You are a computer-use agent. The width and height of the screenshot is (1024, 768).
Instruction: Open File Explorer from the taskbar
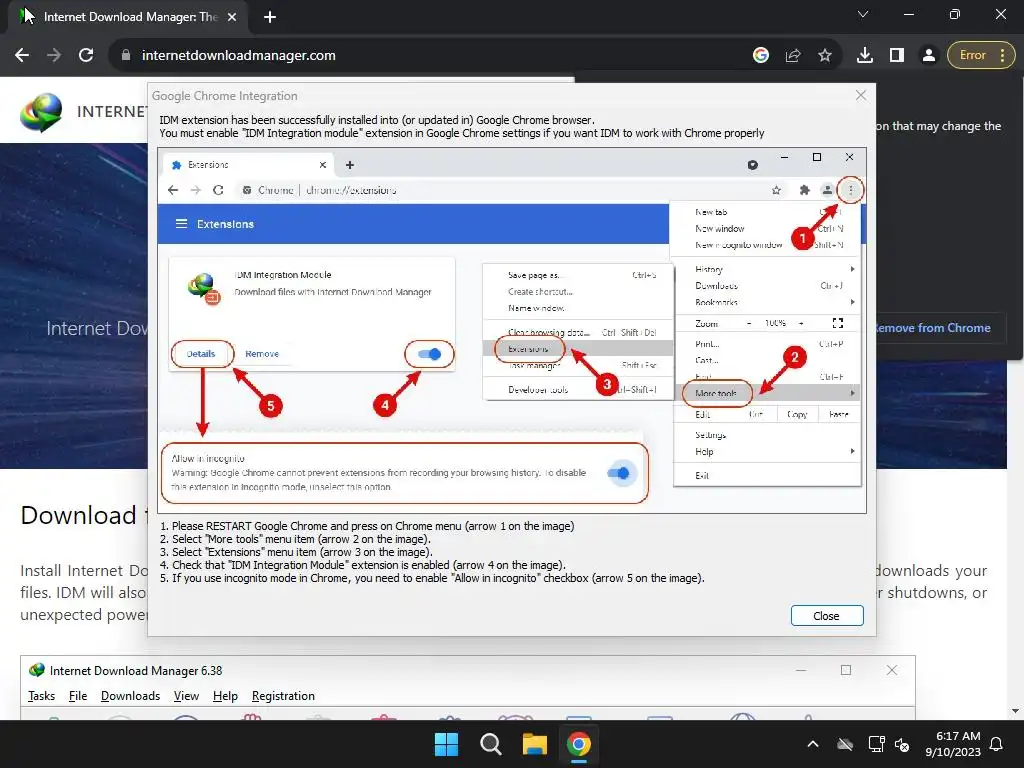pos(535,744)
